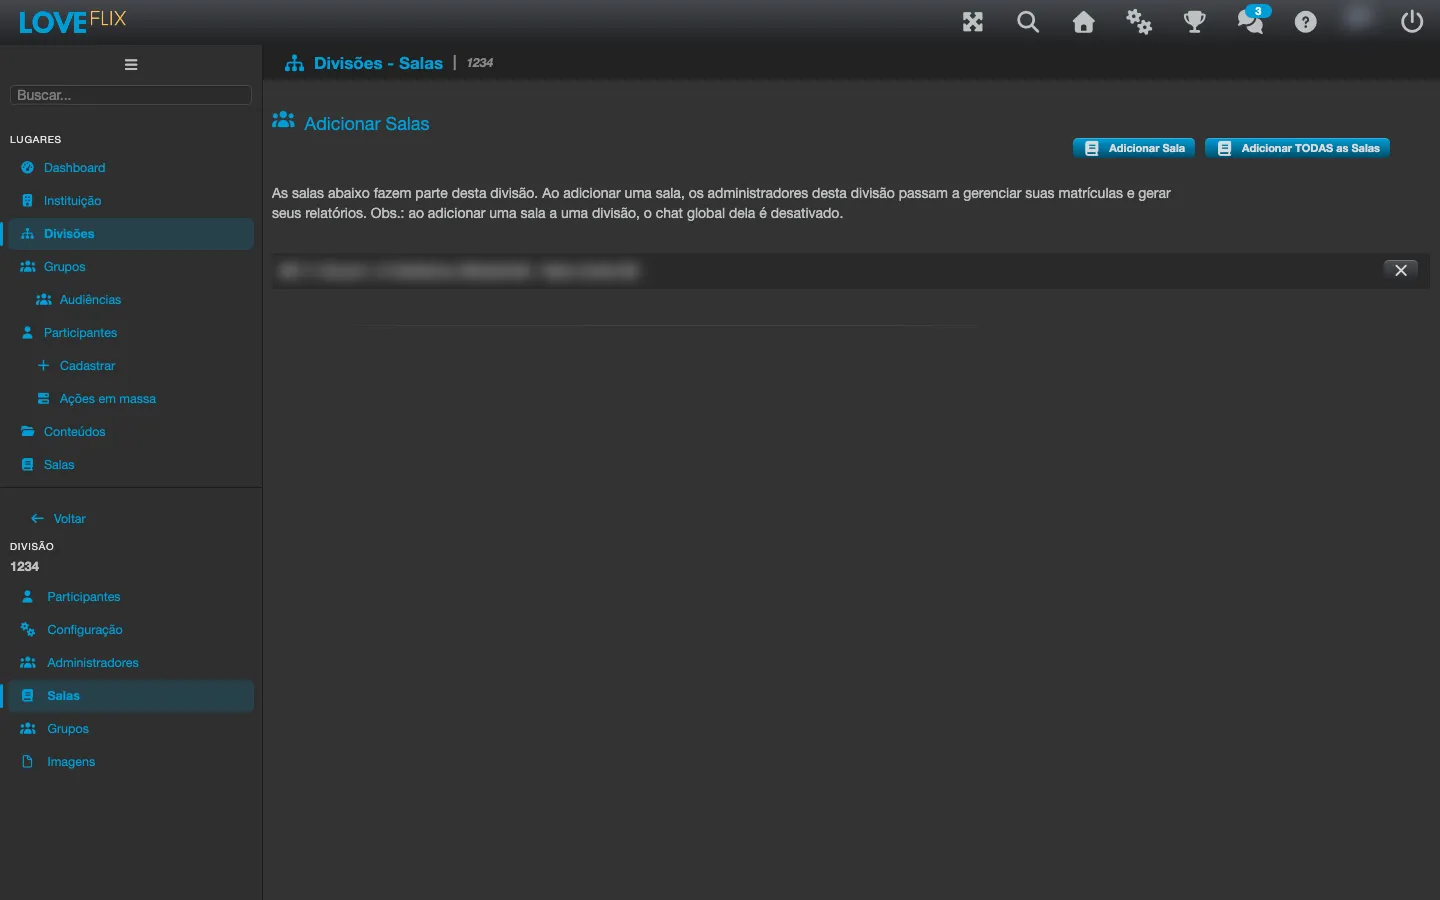Open settings gears icon in top bar

tap(1139, 22)
